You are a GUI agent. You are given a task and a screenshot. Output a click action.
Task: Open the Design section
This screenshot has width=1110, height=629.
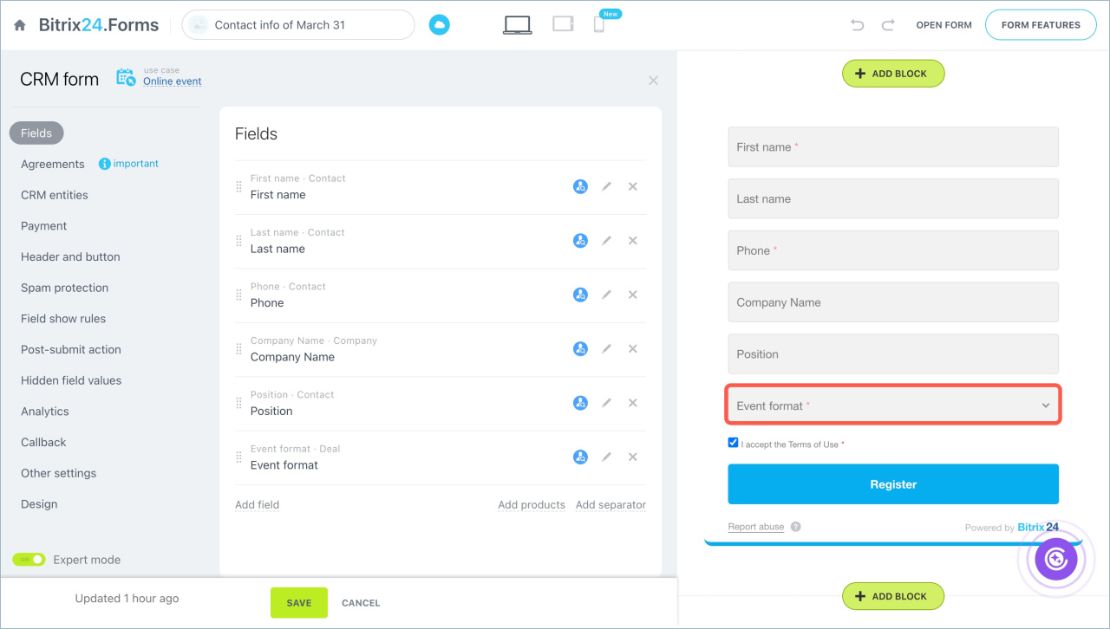(x=39, y=504)
